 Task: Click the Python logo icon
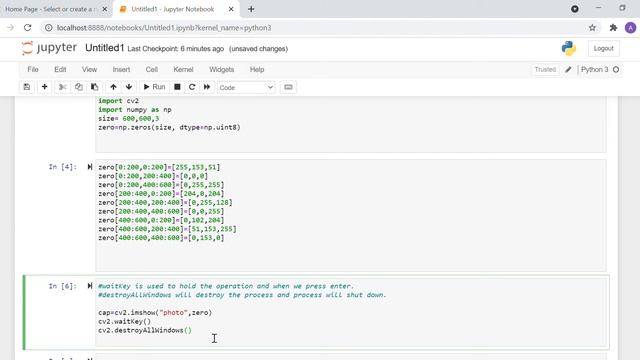(569, 48)
